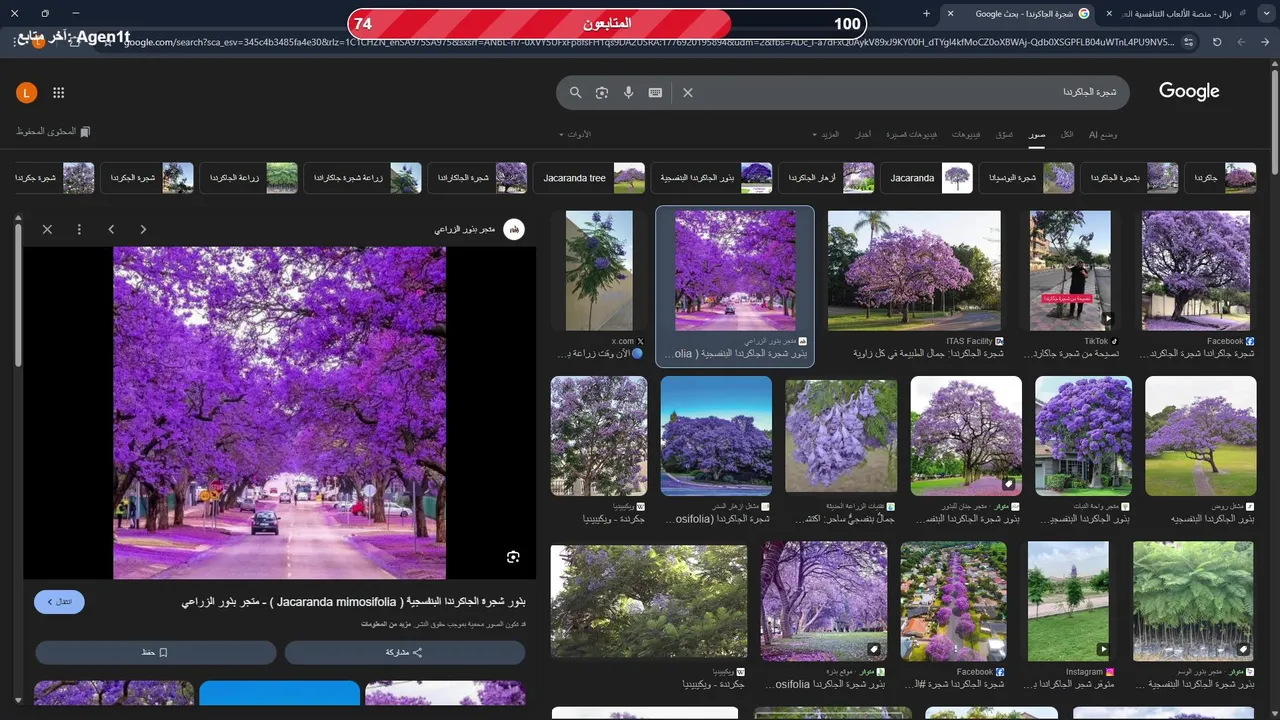Image resolution: width=1280 pixels, height=720 pixels.
Task: Close the image preview panel
Action: 47,229
